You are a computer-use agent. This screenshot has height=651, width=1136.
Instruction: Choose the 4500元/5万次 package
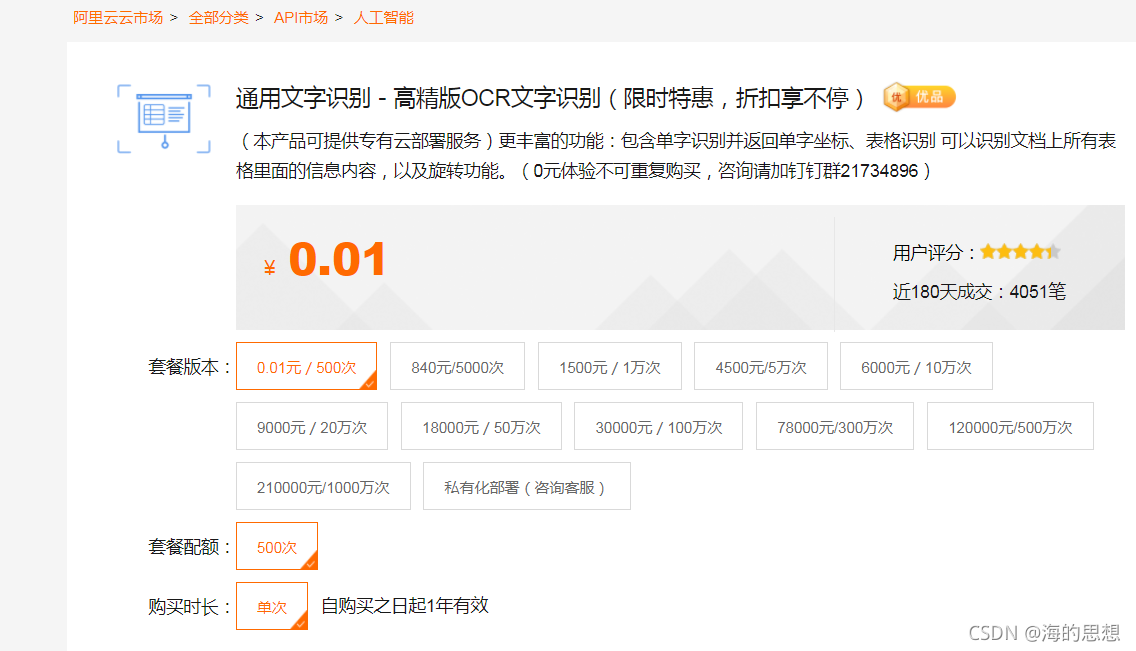(x=761, y=366)
